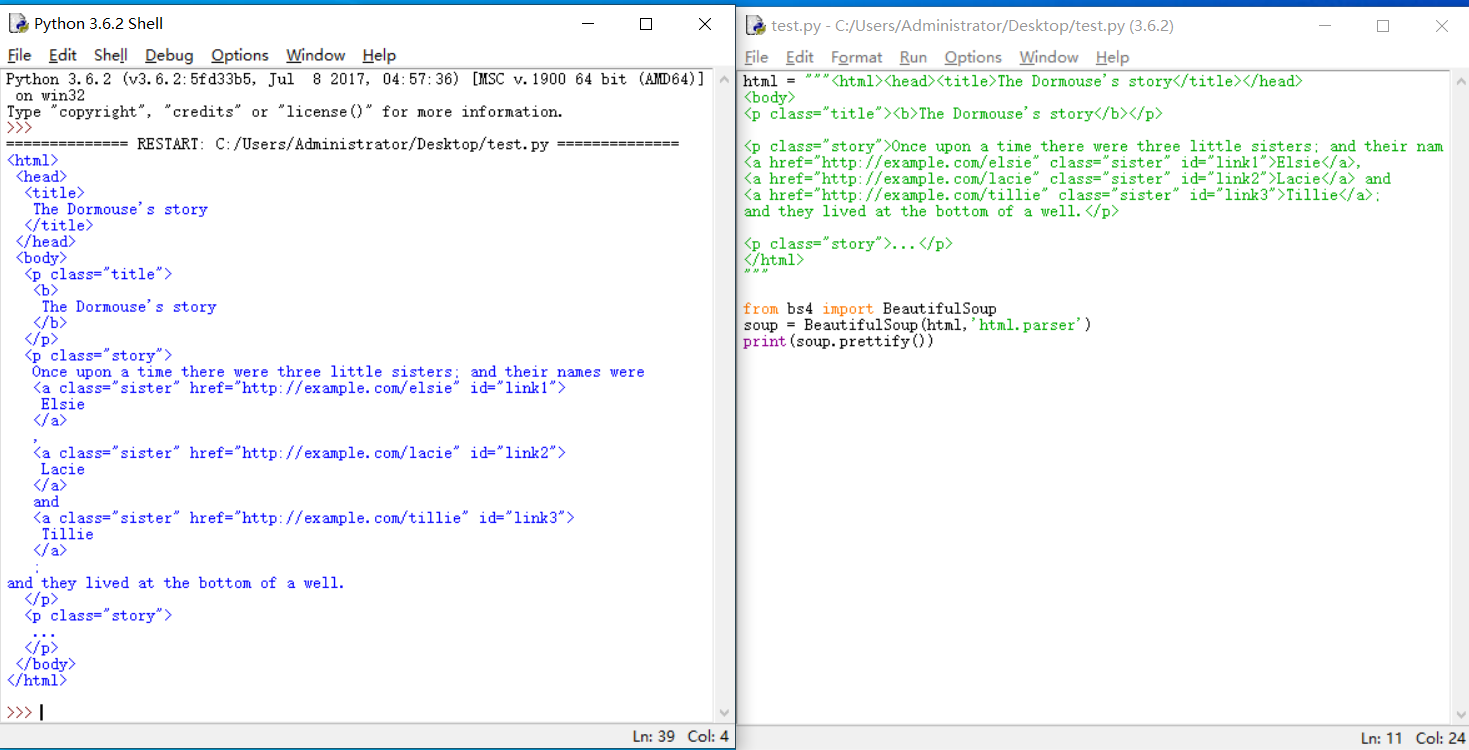1469x750 pixels.
Task: Click test.py window title bar icon
Action: click(754, 25)
